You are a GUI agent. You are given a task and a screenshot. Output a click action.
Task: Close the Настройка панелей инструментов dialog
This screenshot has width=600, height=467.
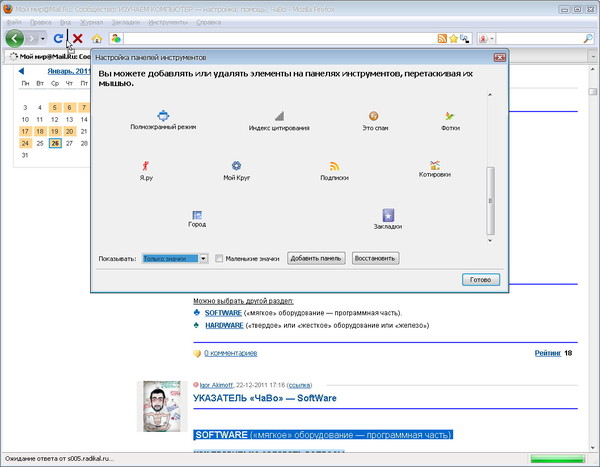499,57
